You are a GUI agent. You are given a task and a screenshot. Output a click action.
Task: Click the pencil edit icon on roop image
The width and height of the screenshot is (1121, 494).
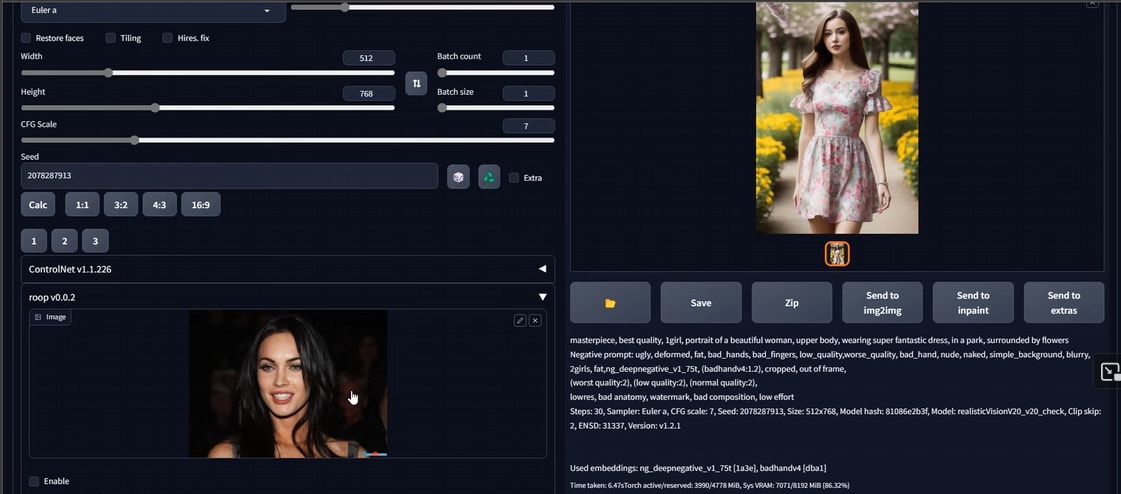[520, 320]
